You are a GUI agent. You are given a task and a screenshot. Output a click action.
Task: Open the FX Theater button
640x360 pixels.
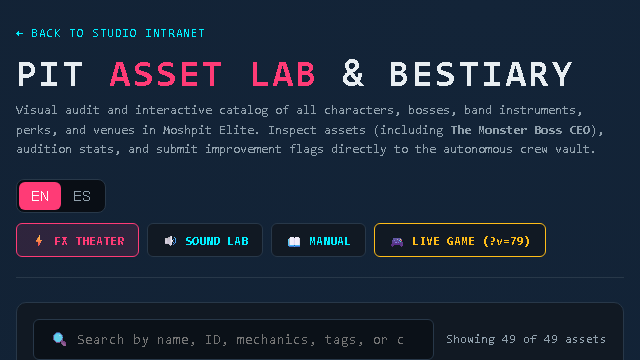click(78, 240)
